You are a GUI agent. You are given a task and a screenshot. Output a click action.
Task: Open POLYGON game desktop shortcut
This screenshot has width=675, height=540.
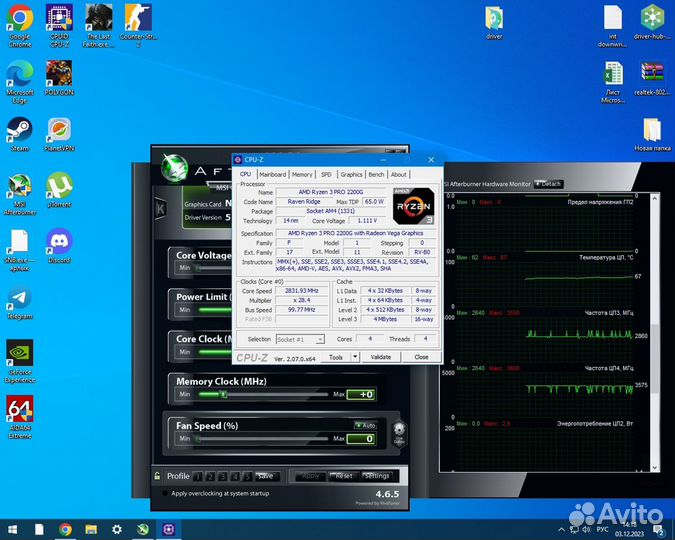pos(59,78)
